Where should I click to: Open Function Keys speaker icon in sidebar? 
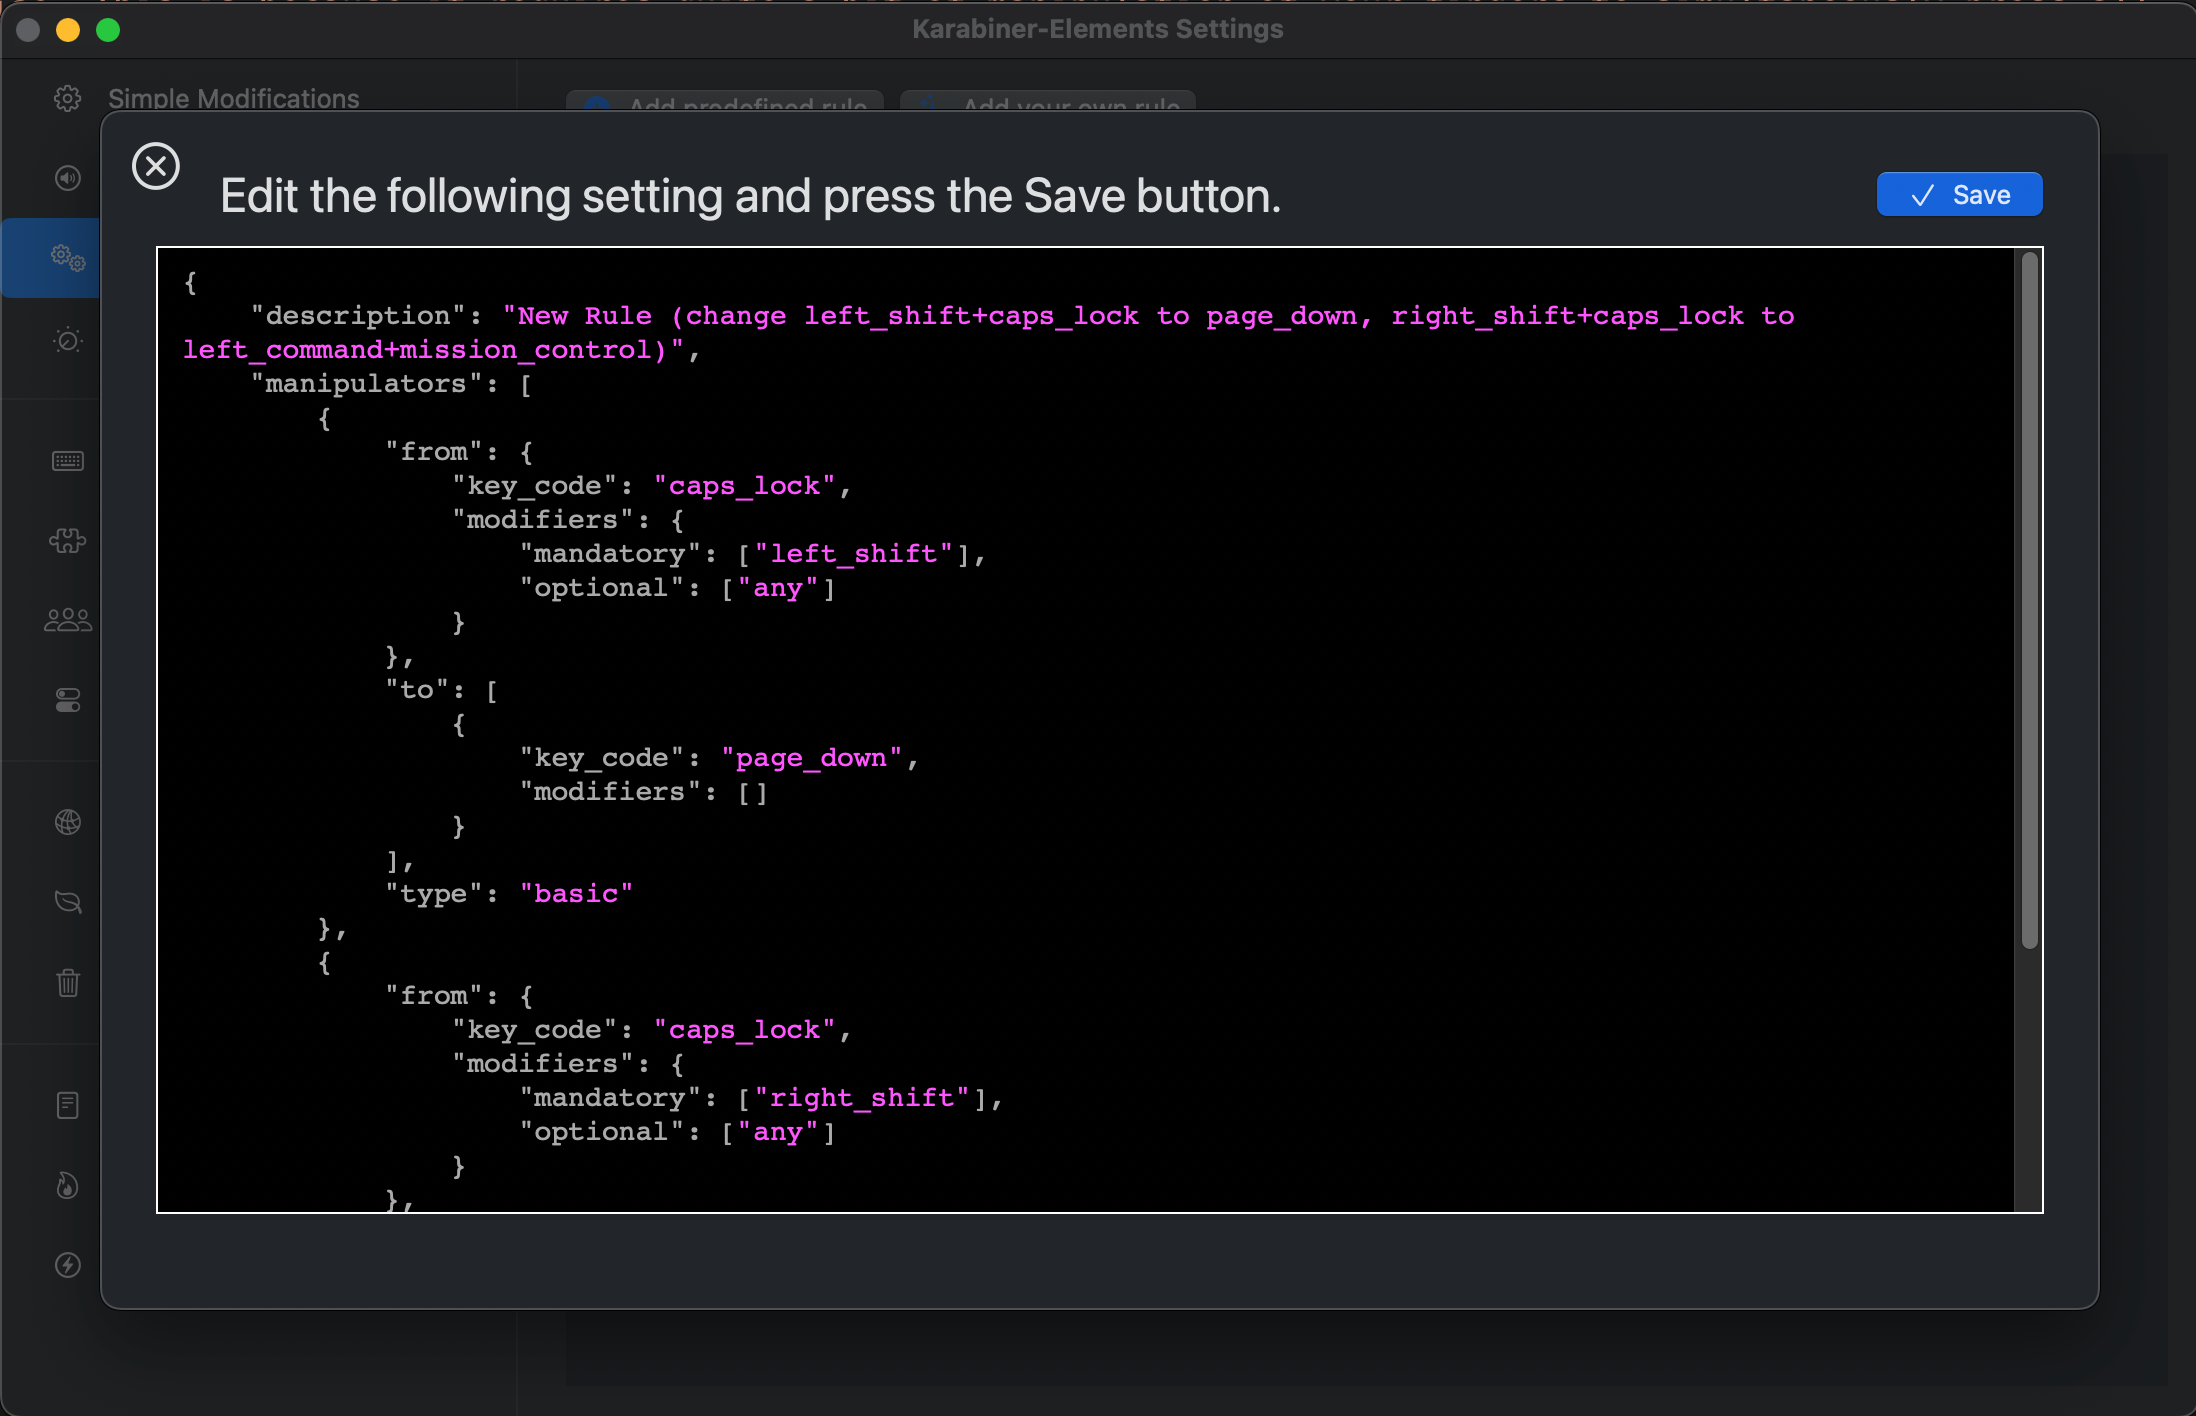[x=68, y=178]
